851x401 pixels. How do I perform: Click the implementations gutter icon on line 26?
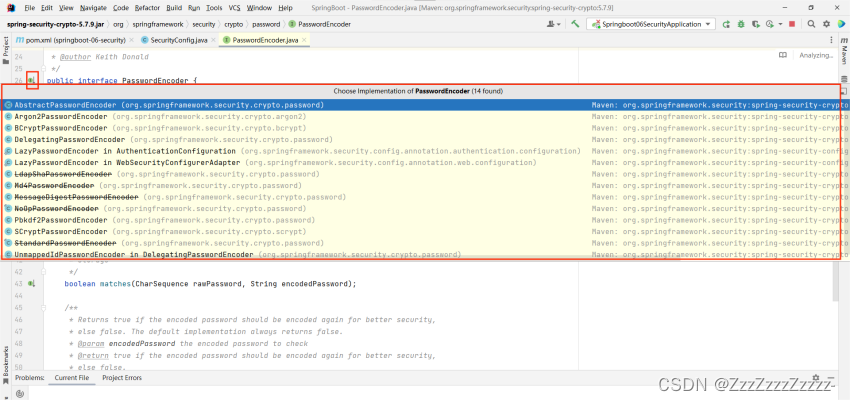click(32, 80)
